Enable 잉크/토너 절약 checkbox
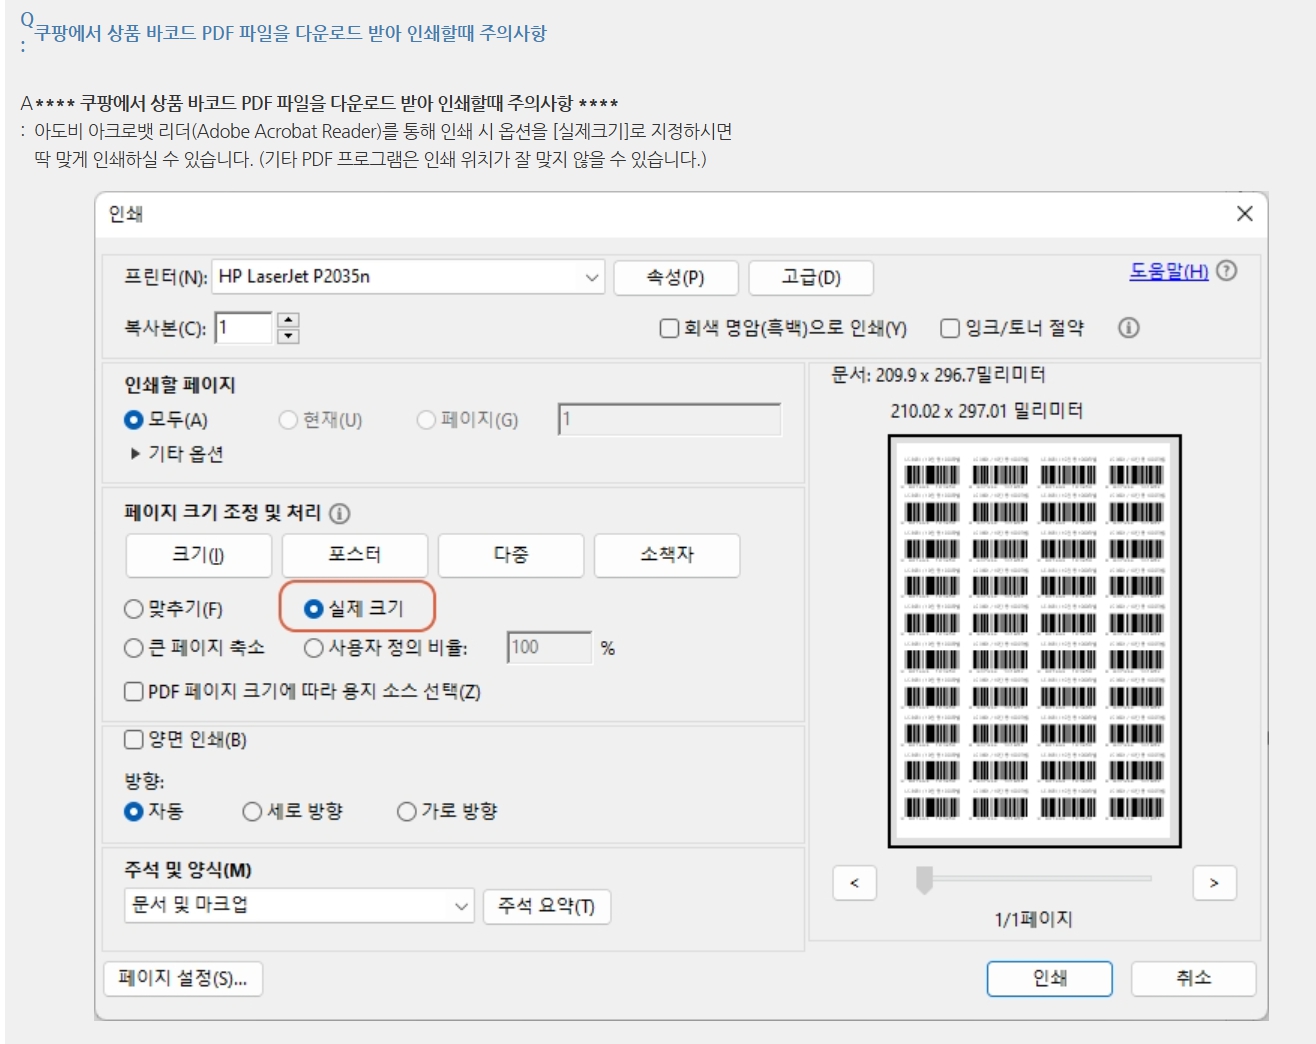 pos(950,328)
